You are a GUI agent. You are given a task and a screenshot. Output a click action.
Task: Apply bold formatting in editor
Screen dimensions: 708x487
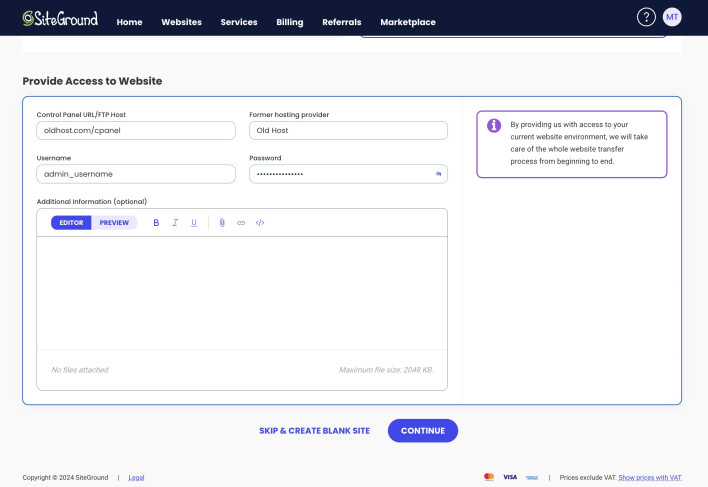tap(156, 223)
